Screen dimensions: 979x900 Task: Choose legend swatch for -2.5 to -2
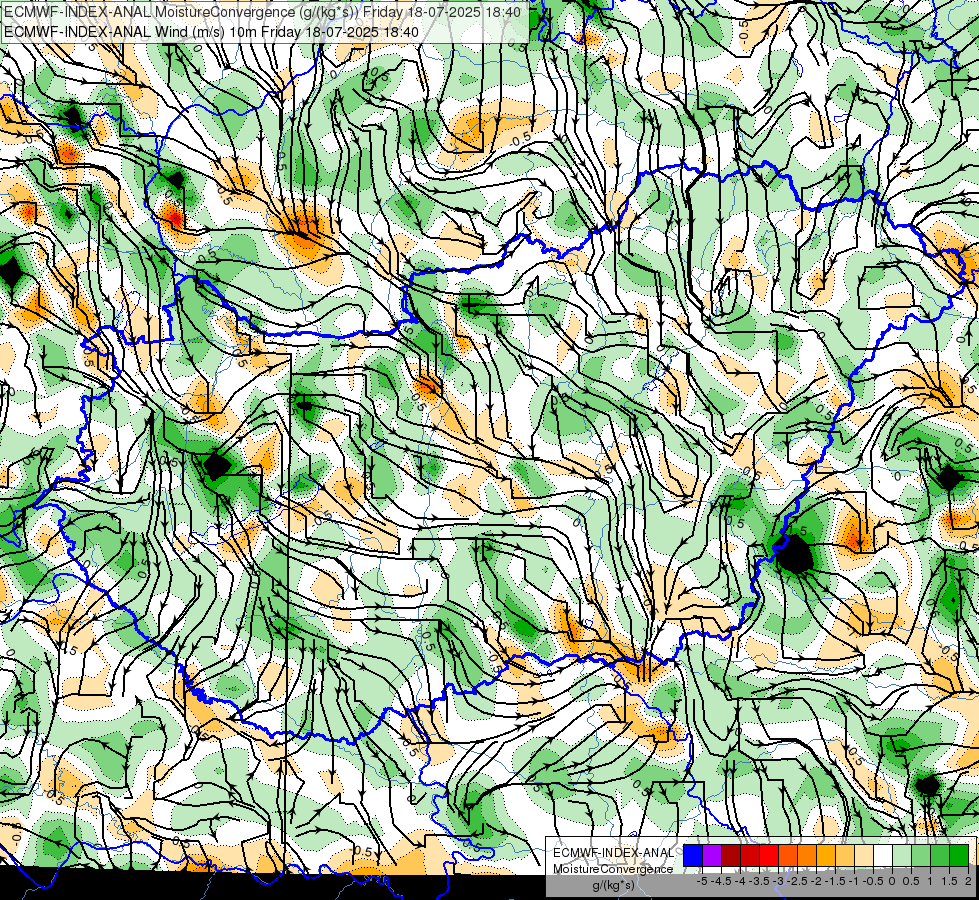(807, 855)
